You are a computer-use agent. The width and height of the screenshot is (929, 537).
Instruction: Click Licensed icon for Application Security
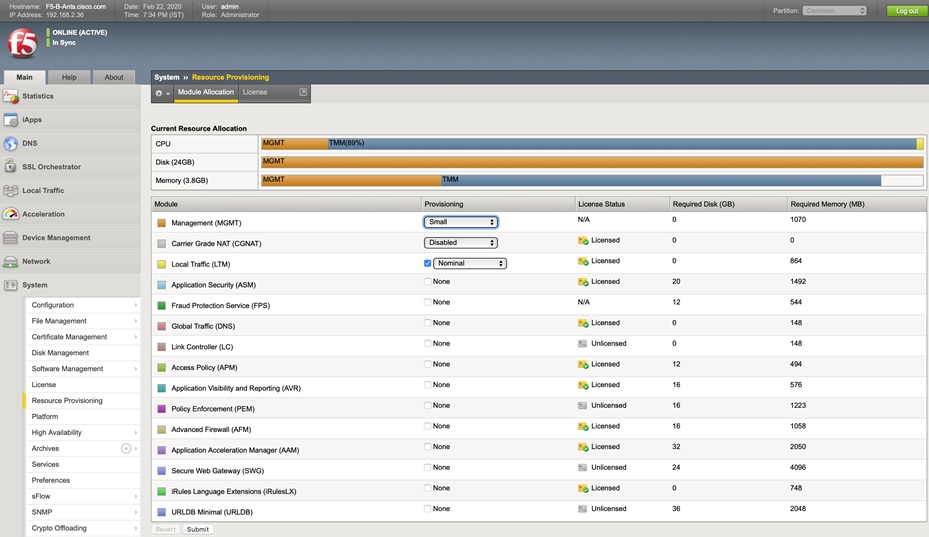pyautogui.click(x=583, y=282)
